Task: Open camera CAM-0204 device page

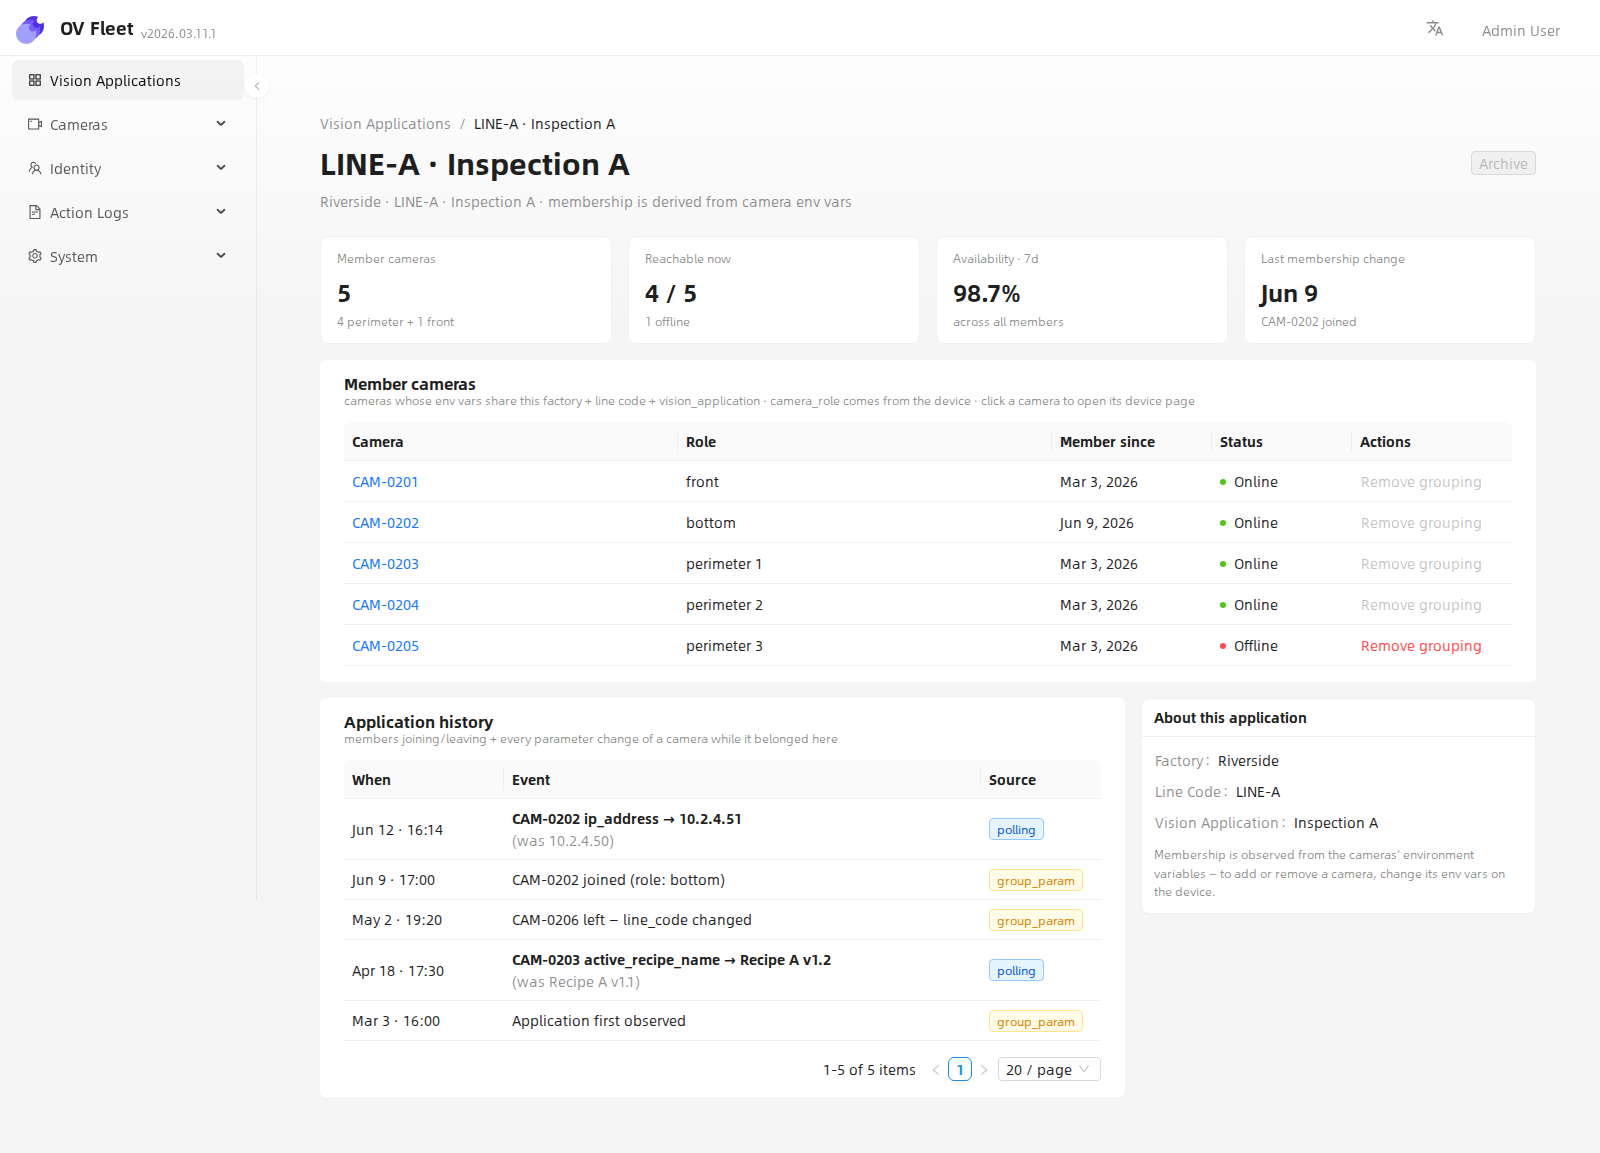Action: point(385,605)
